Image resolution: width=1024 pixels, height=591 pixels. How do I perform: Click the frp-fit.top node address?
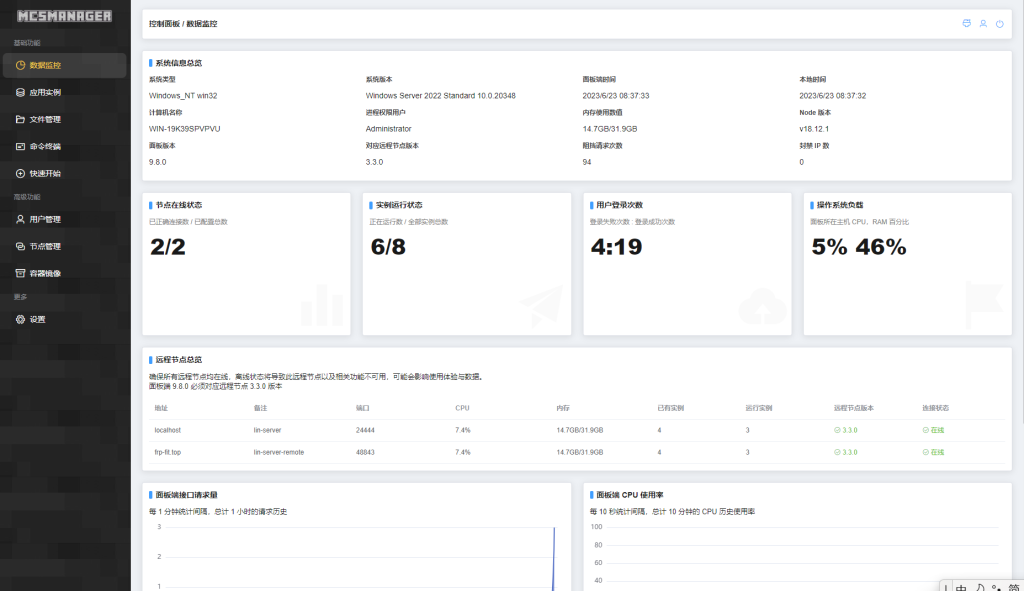[168, 452]
